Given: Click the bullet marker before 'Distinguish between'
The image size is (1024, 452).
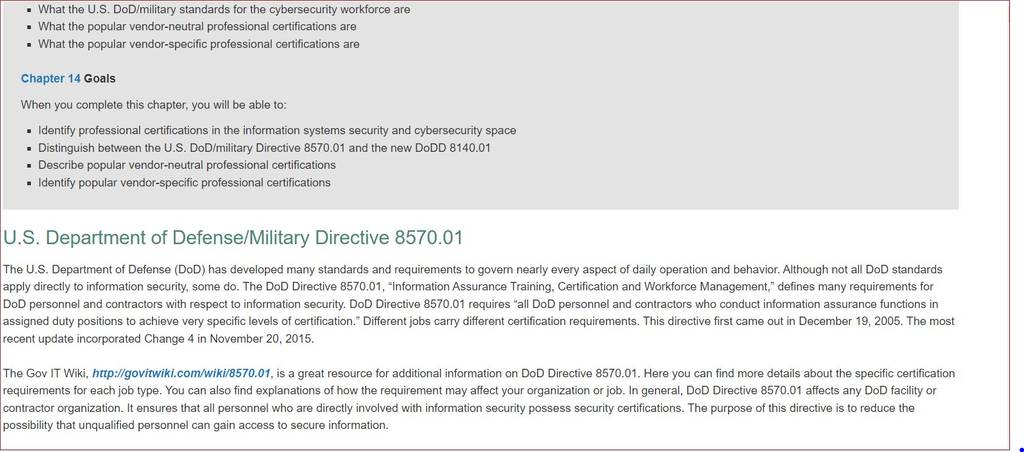Looking at the screenshot, I should [30, 148].
